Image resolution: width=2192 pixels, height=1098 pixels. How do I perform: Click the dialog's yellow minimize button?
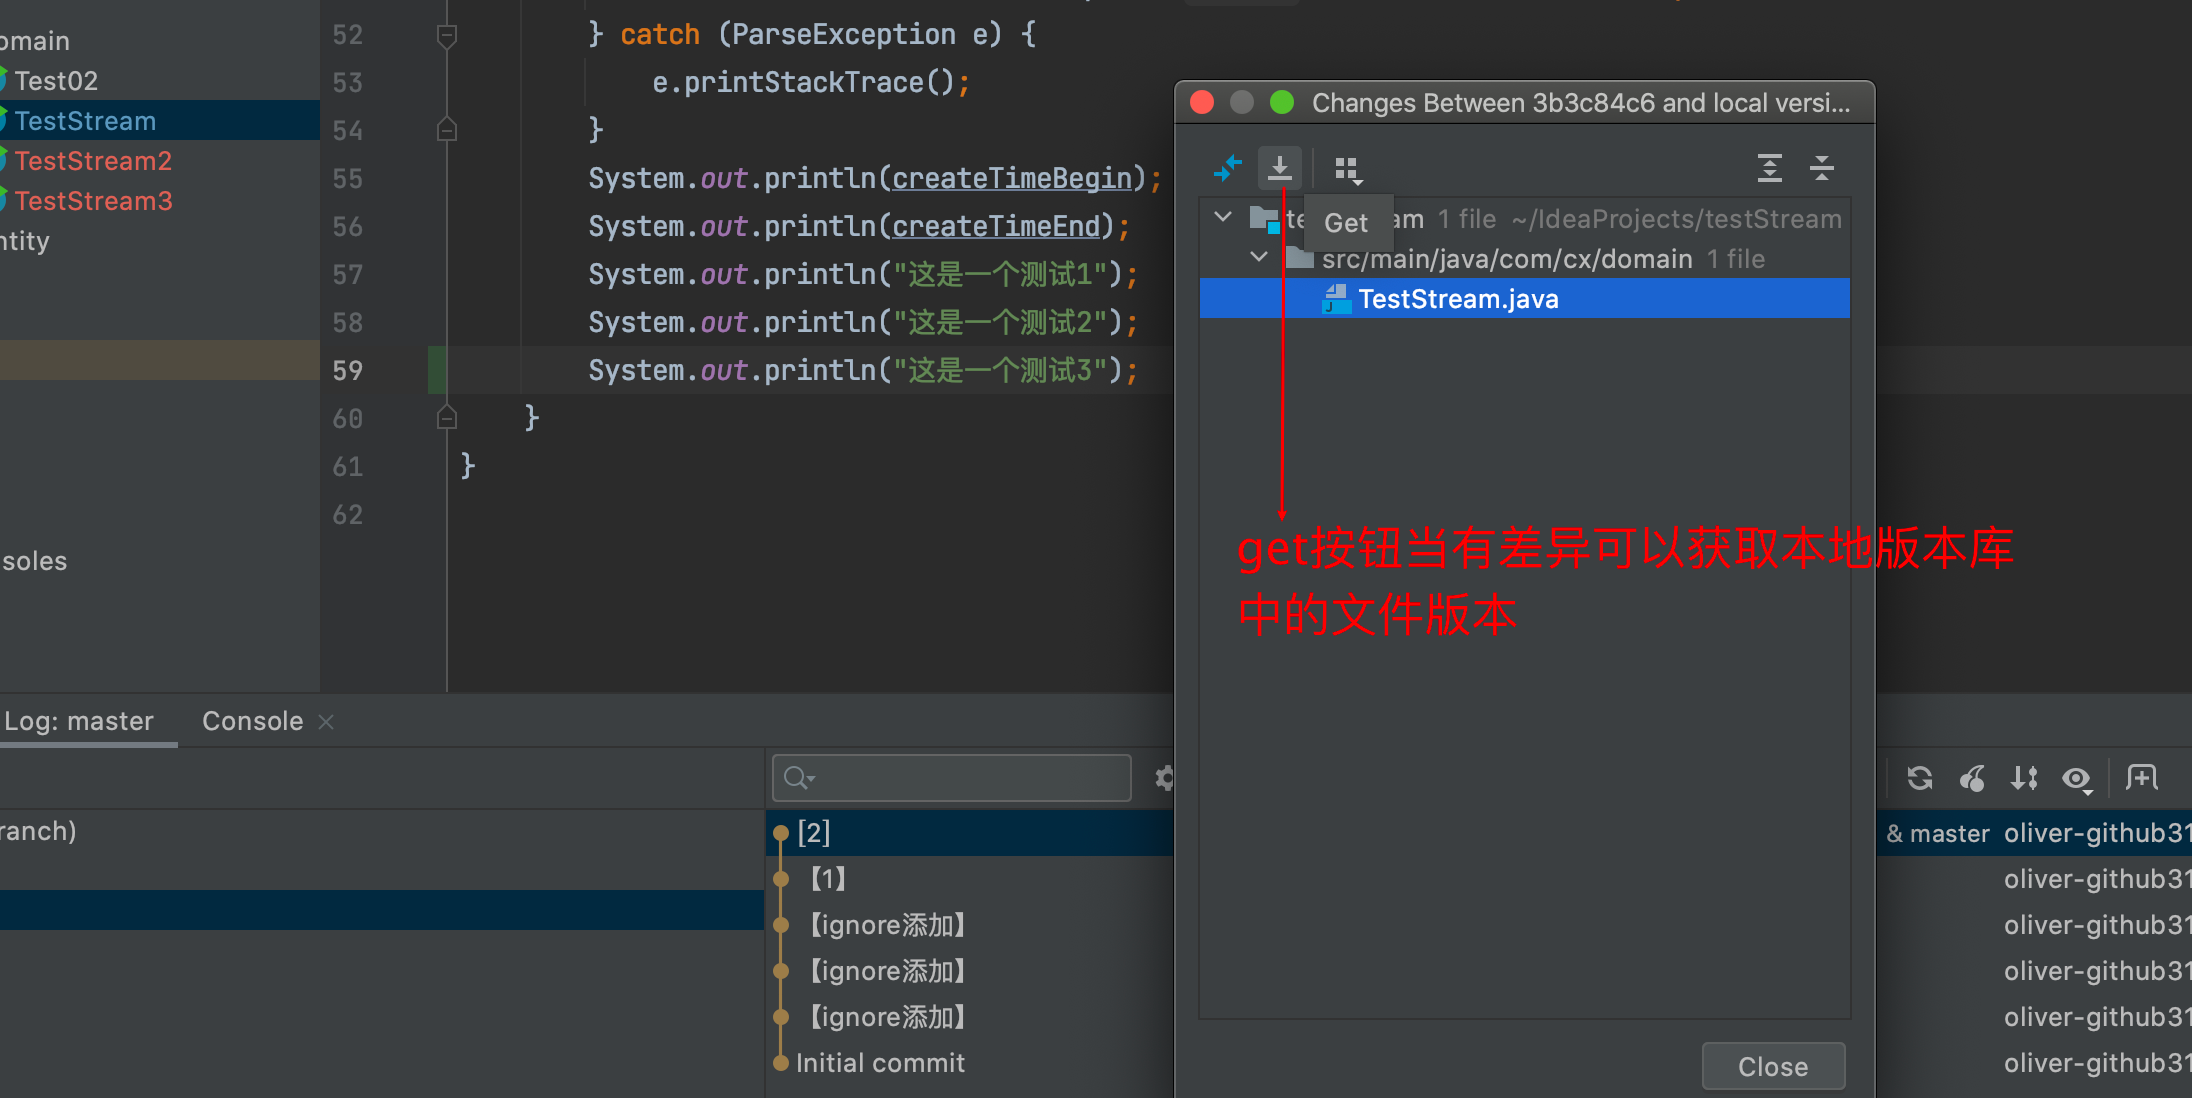(x=1242, y=102)
